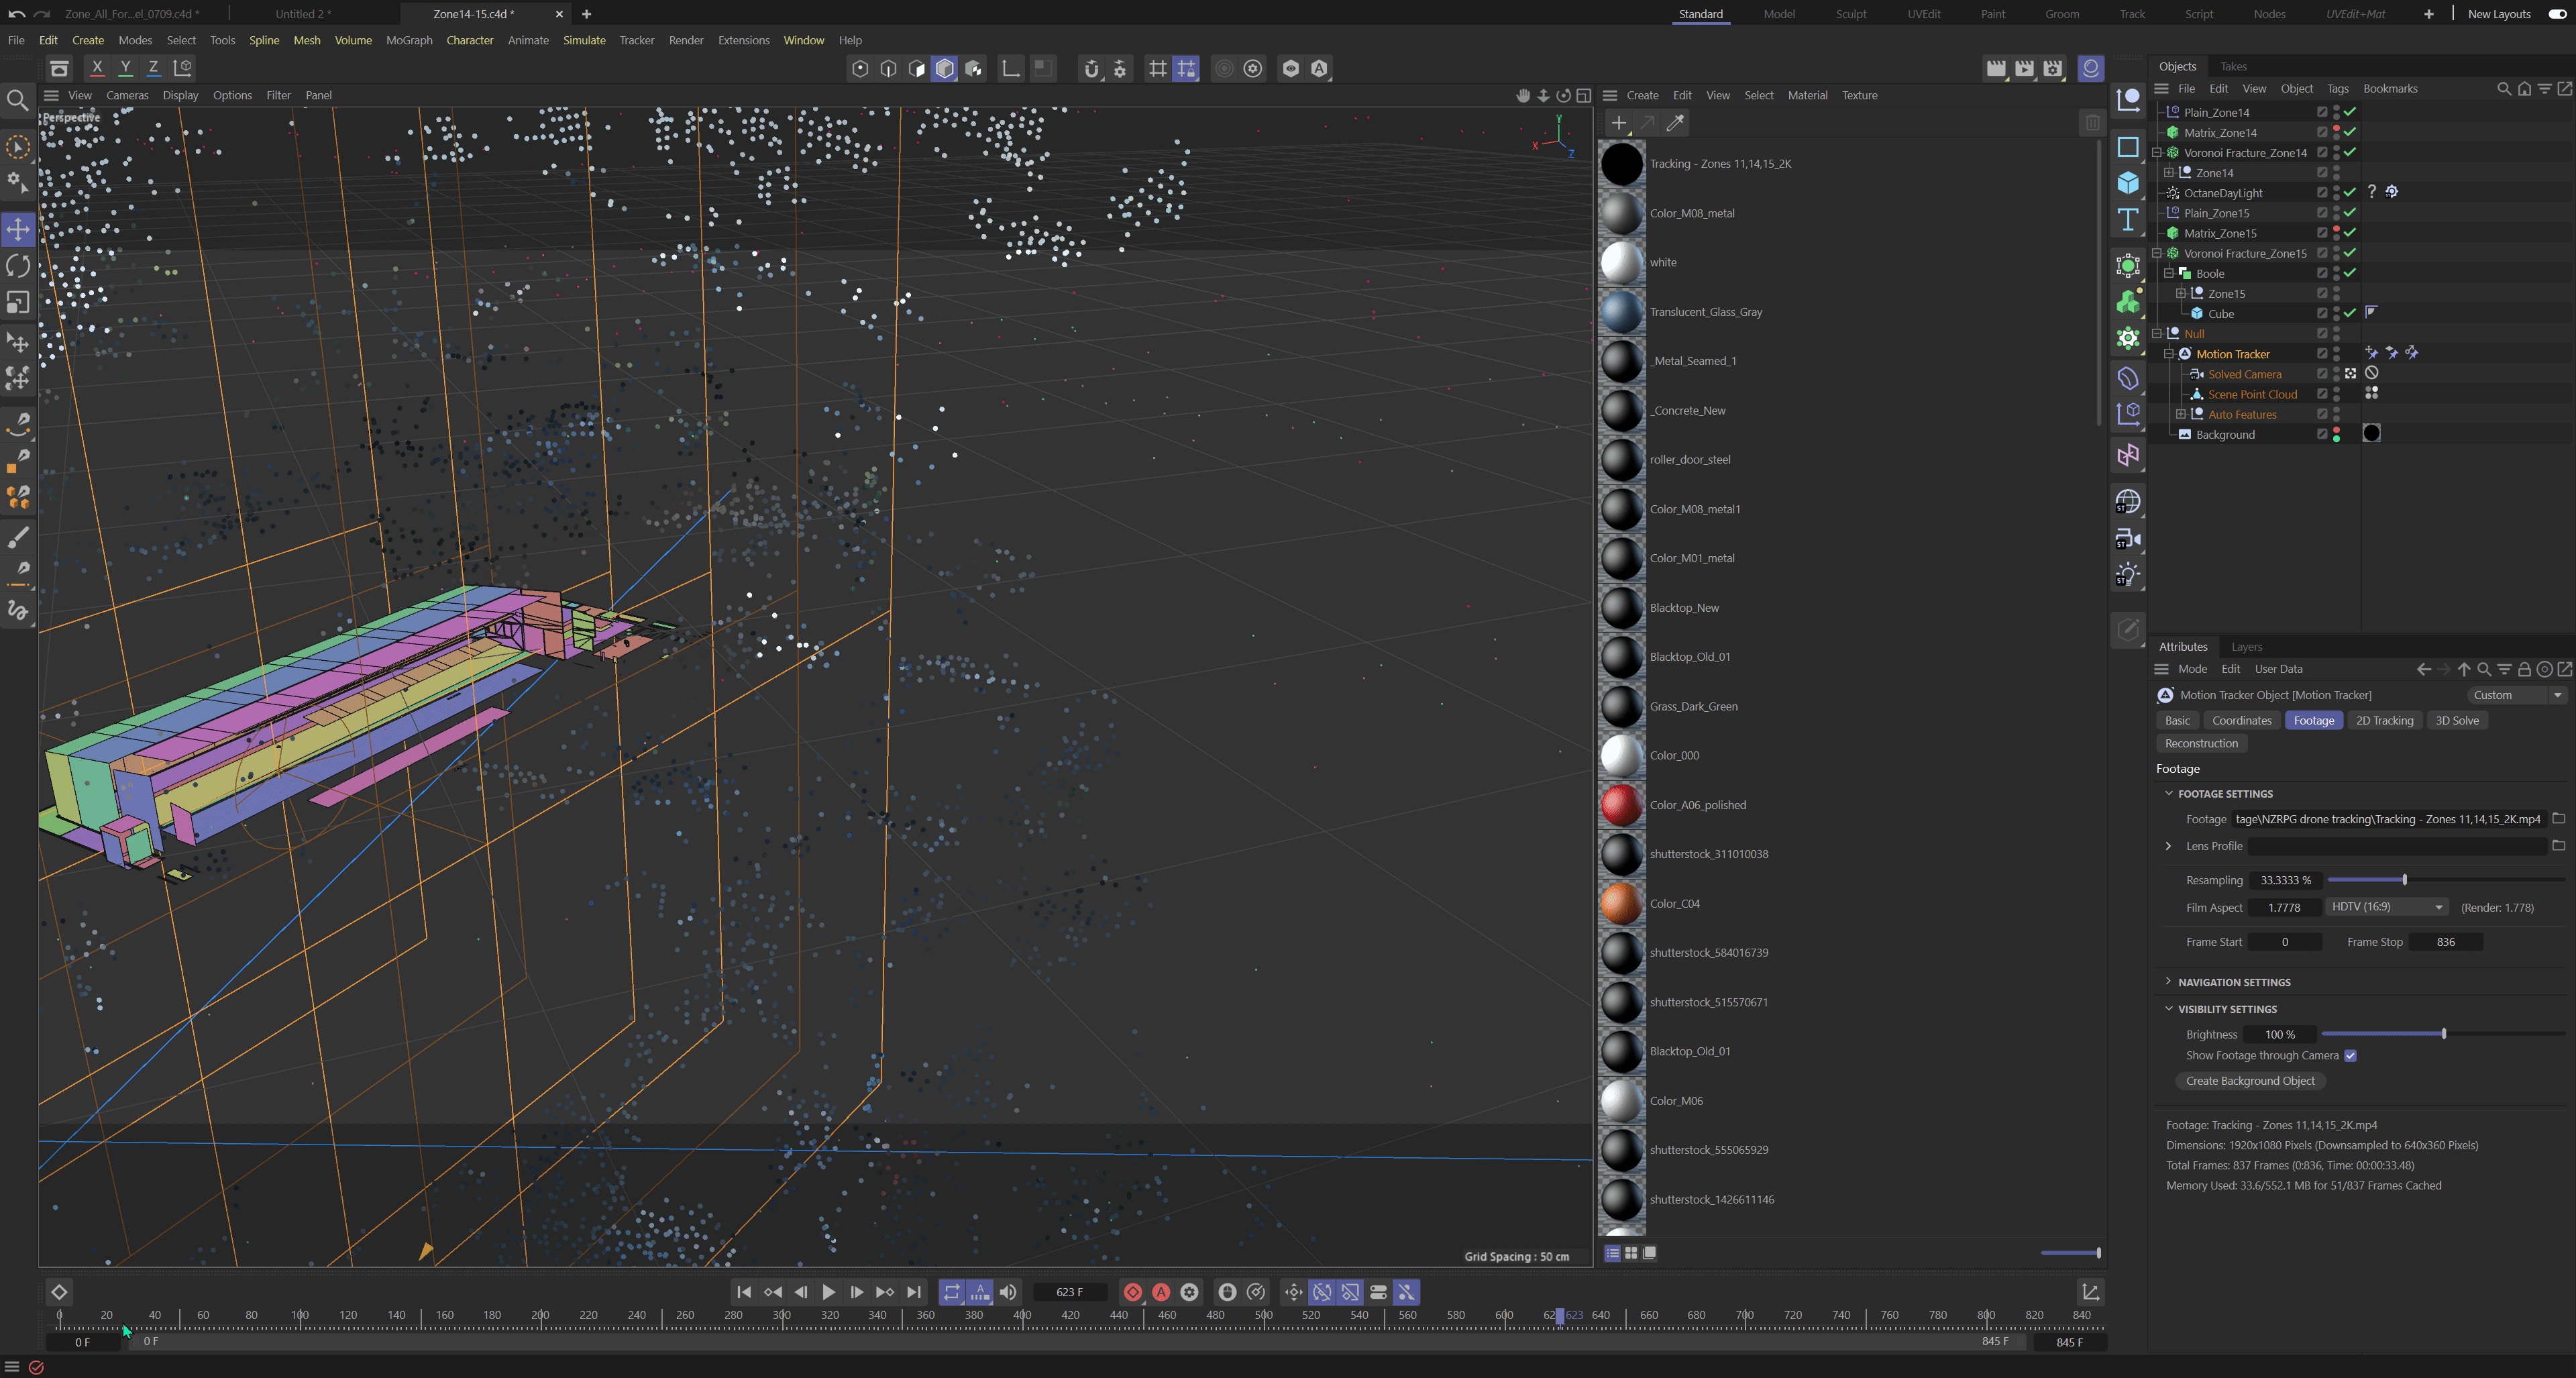Viewport: 2576px width, 1378px height.
Task: Click the Create Background Object button
Action: point(2250,1081)
